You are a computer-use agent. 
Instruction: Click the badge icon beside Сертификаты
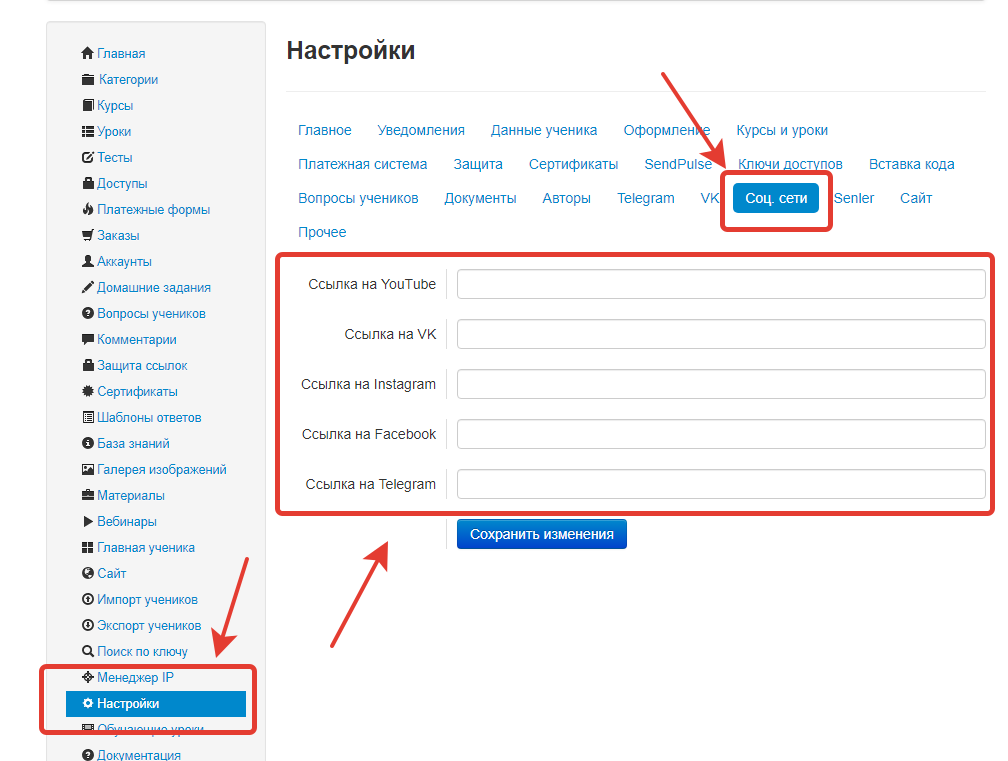point(88,391)
